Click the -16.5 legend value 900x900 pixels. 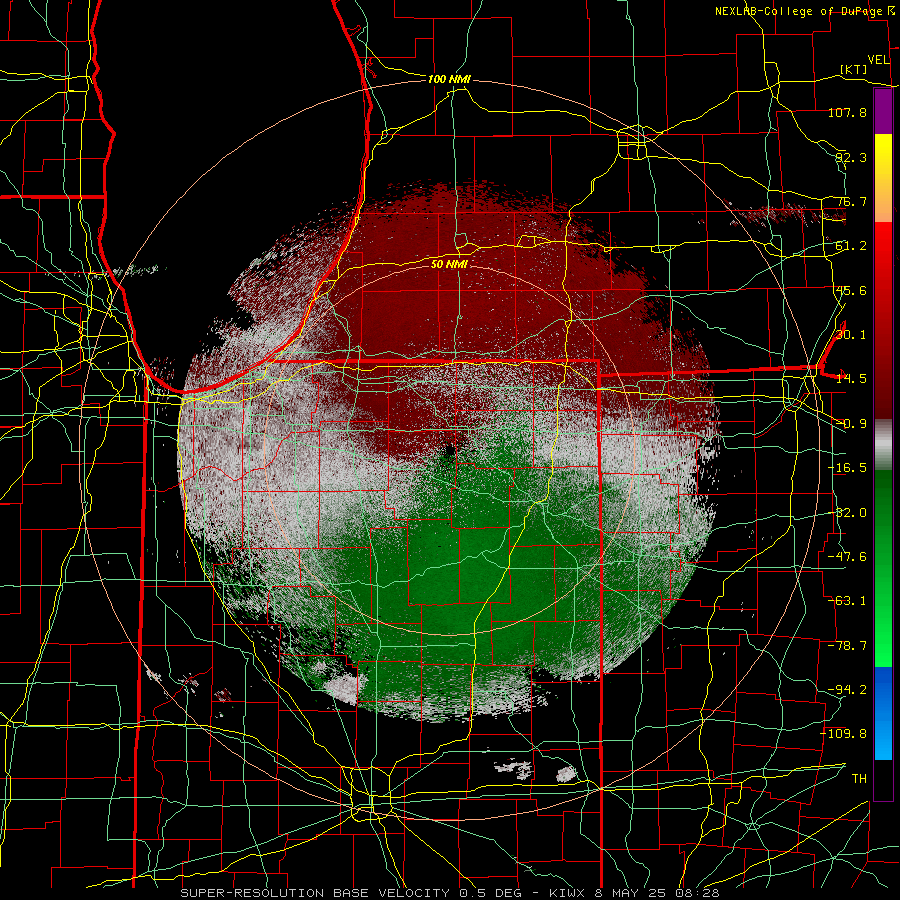847,468
